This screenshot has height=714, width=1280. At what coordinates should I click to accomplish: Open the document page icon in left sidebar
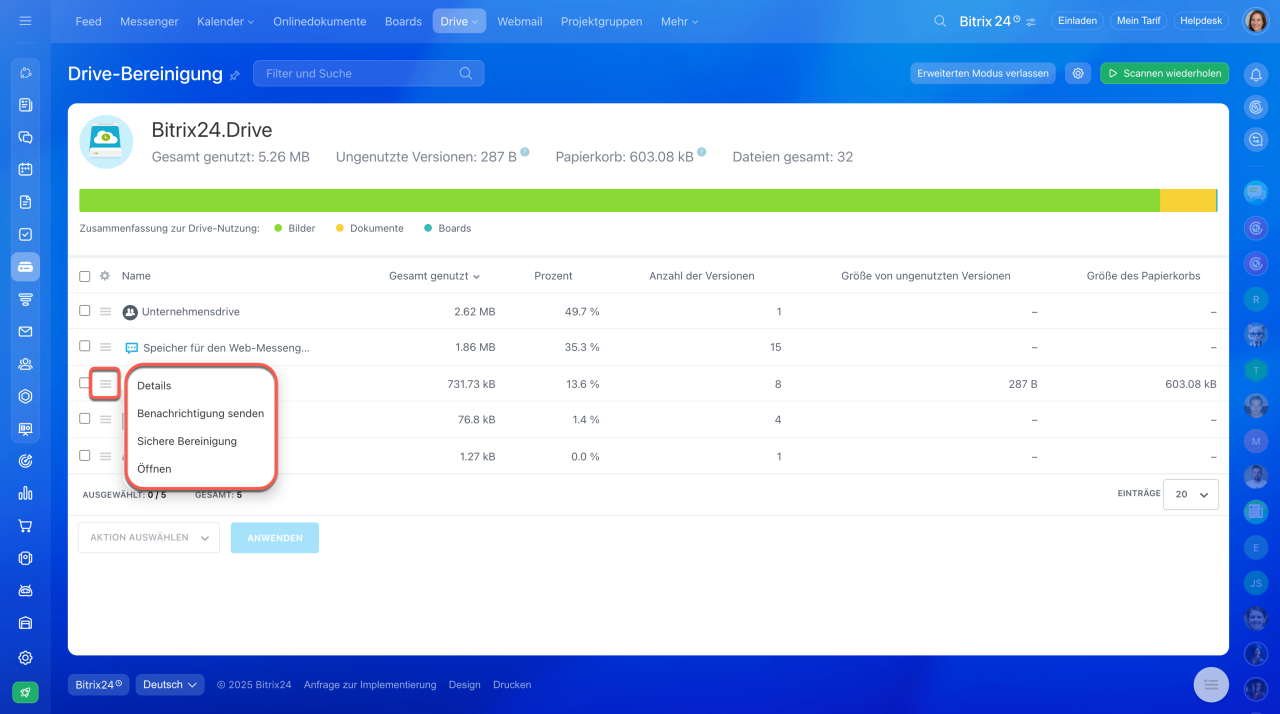[x=26, y=202]
